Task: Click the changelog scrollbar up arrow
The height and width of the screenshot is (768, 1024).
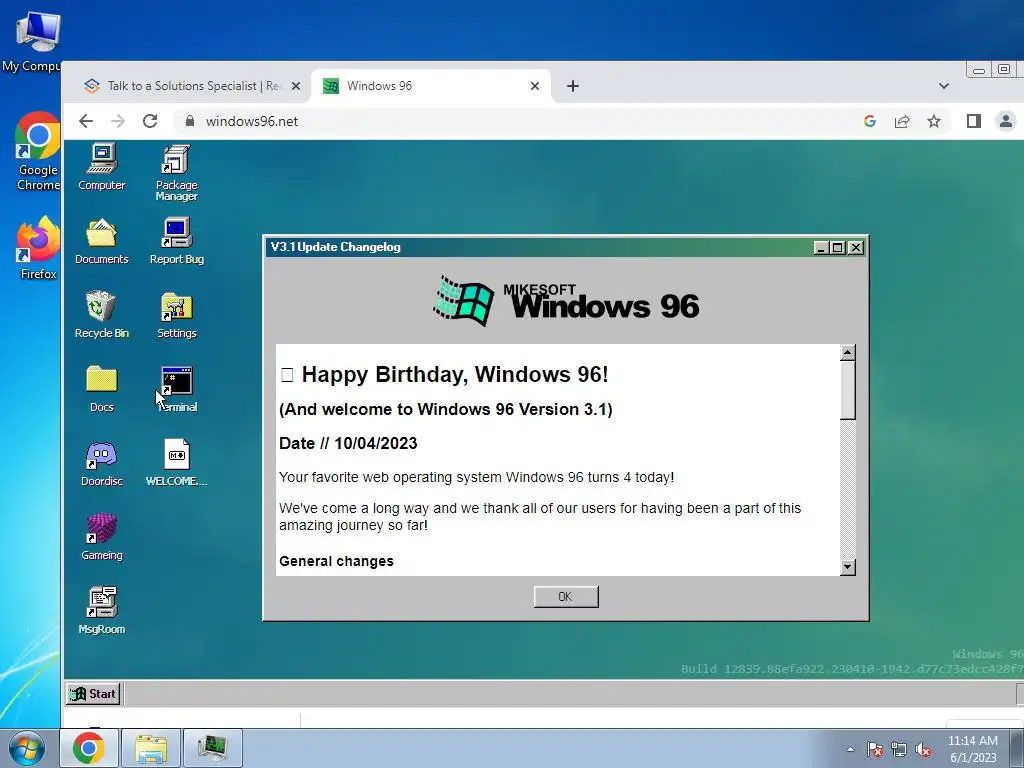Action: click(x=847, y=353)
